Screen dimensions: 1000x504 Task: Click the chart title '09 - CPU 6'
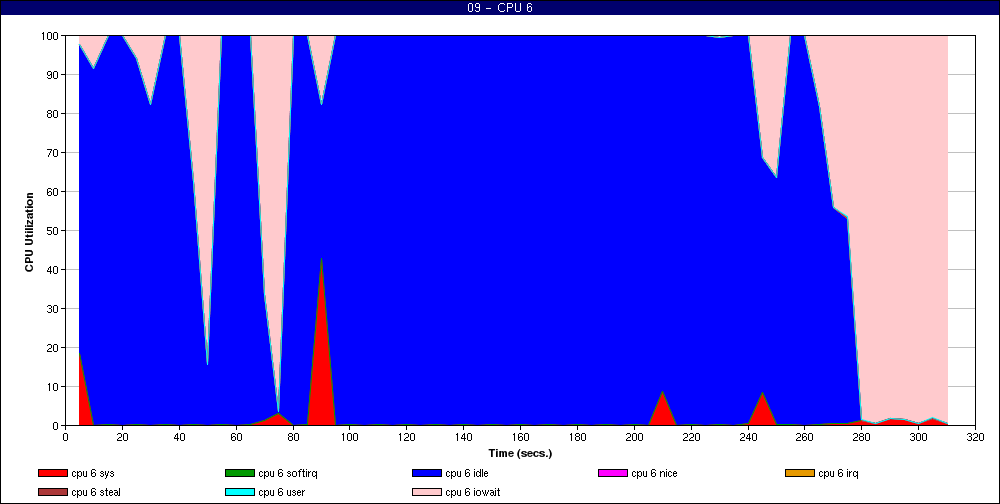500,8
